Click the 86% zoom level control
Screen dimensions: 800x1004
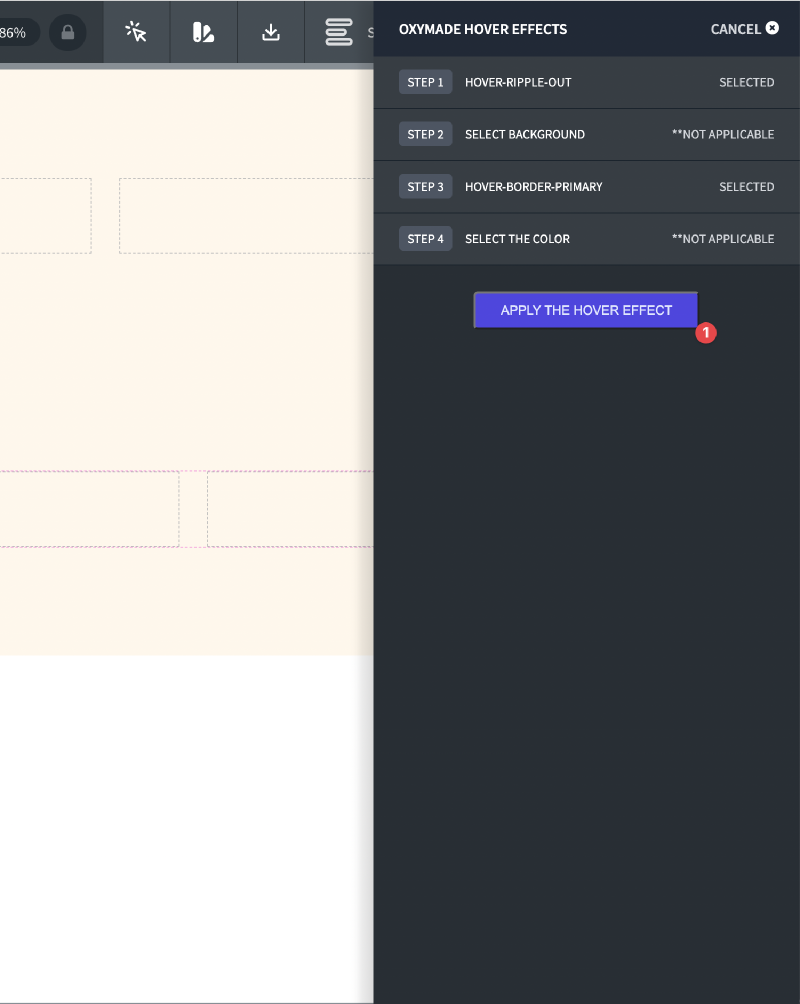click(15, 31)
